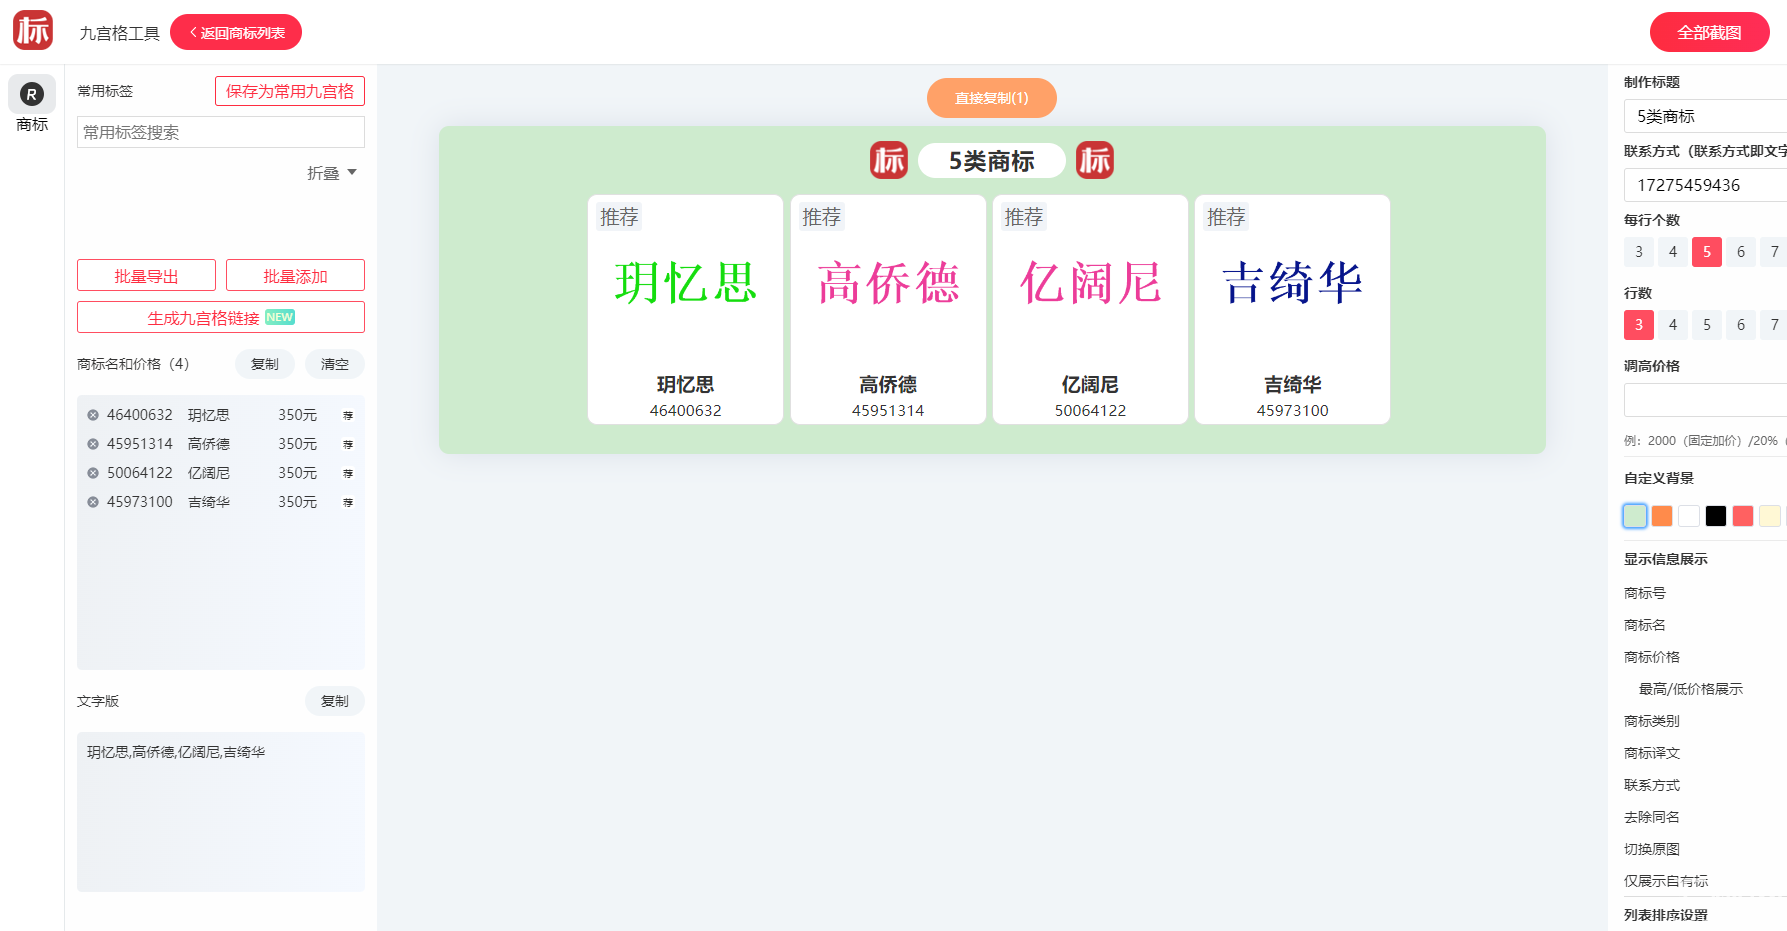This screenshot has width=1787, height=931.
Task: Set 行数 to 5
Action: click(x=1706, y=325)
